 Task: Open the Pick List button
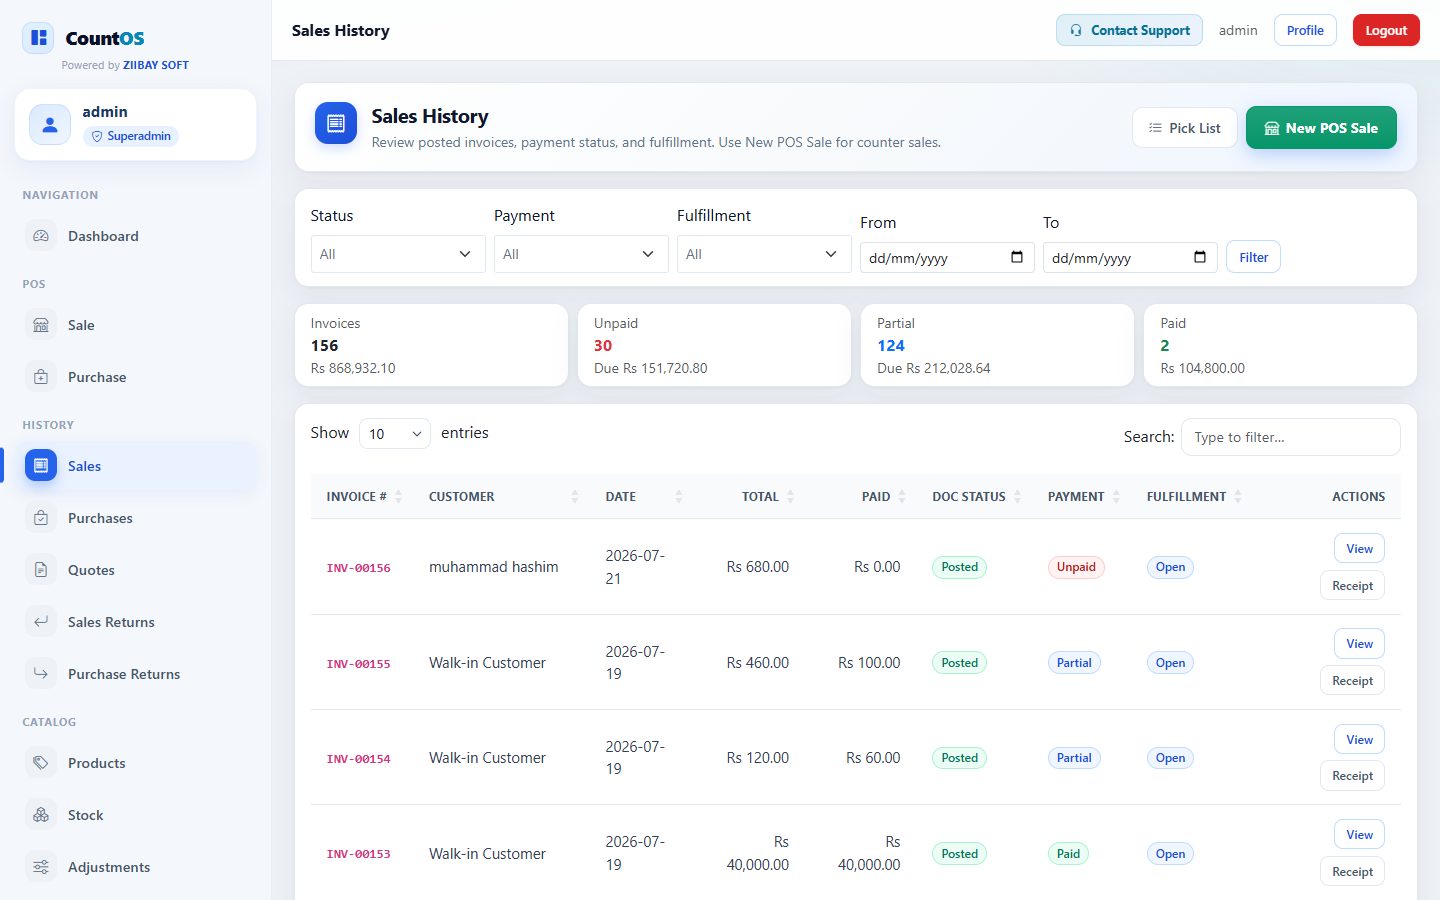point(1185,128)
